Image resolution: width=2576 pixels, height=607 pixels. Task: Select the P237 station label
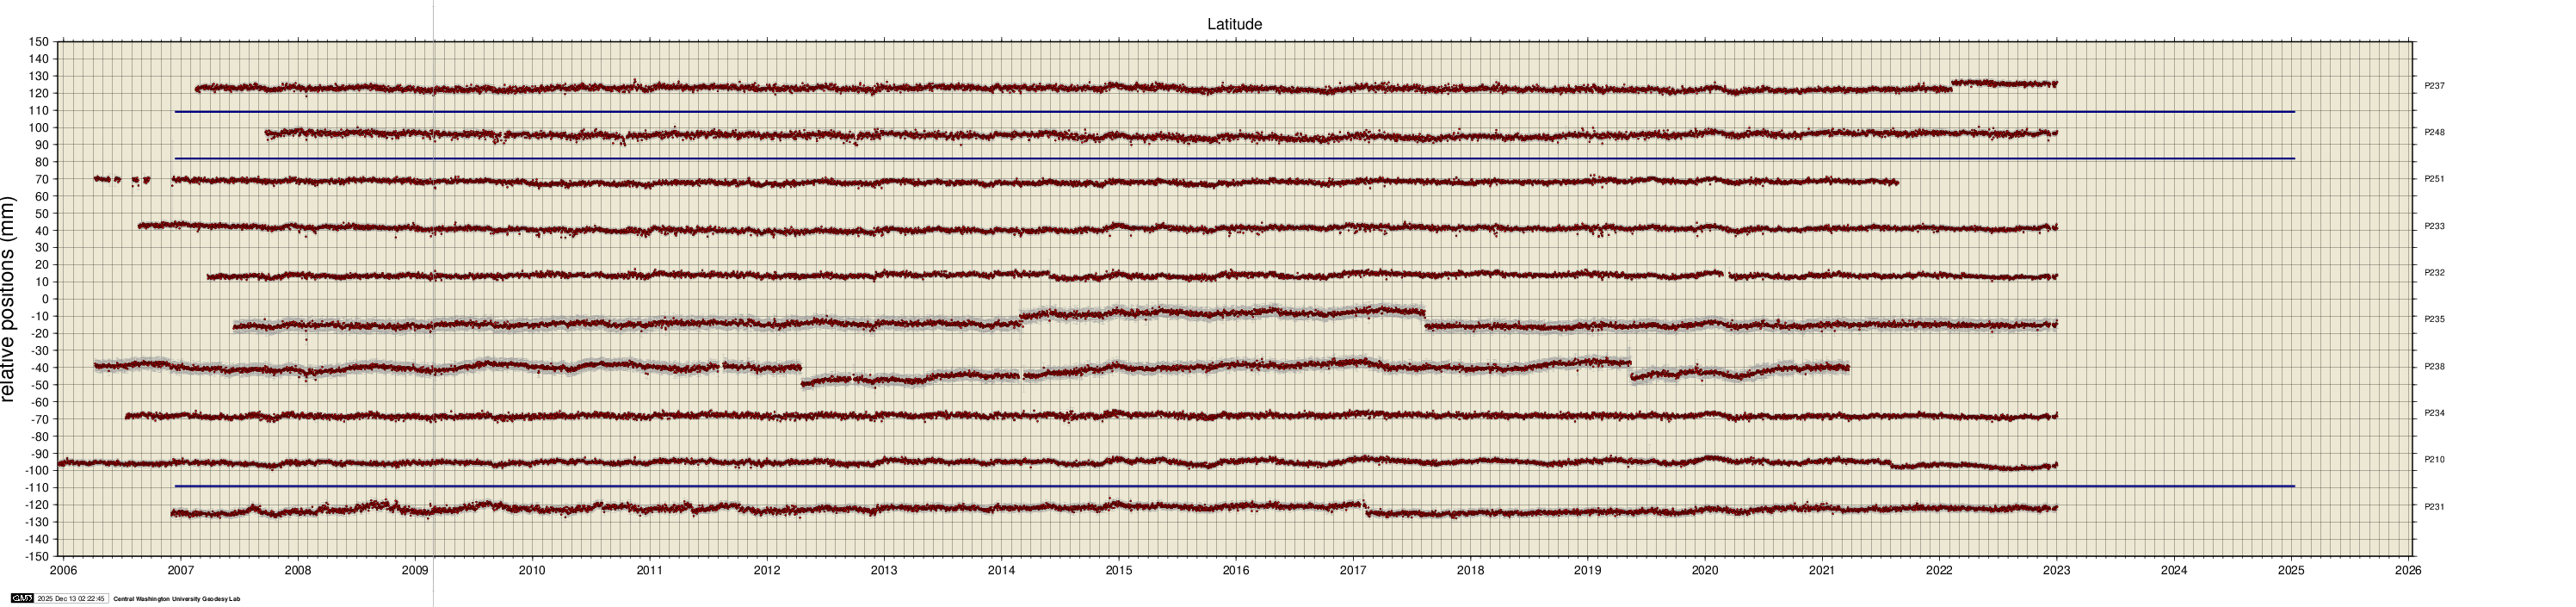pyautogui.click(x=2434, y=87)
